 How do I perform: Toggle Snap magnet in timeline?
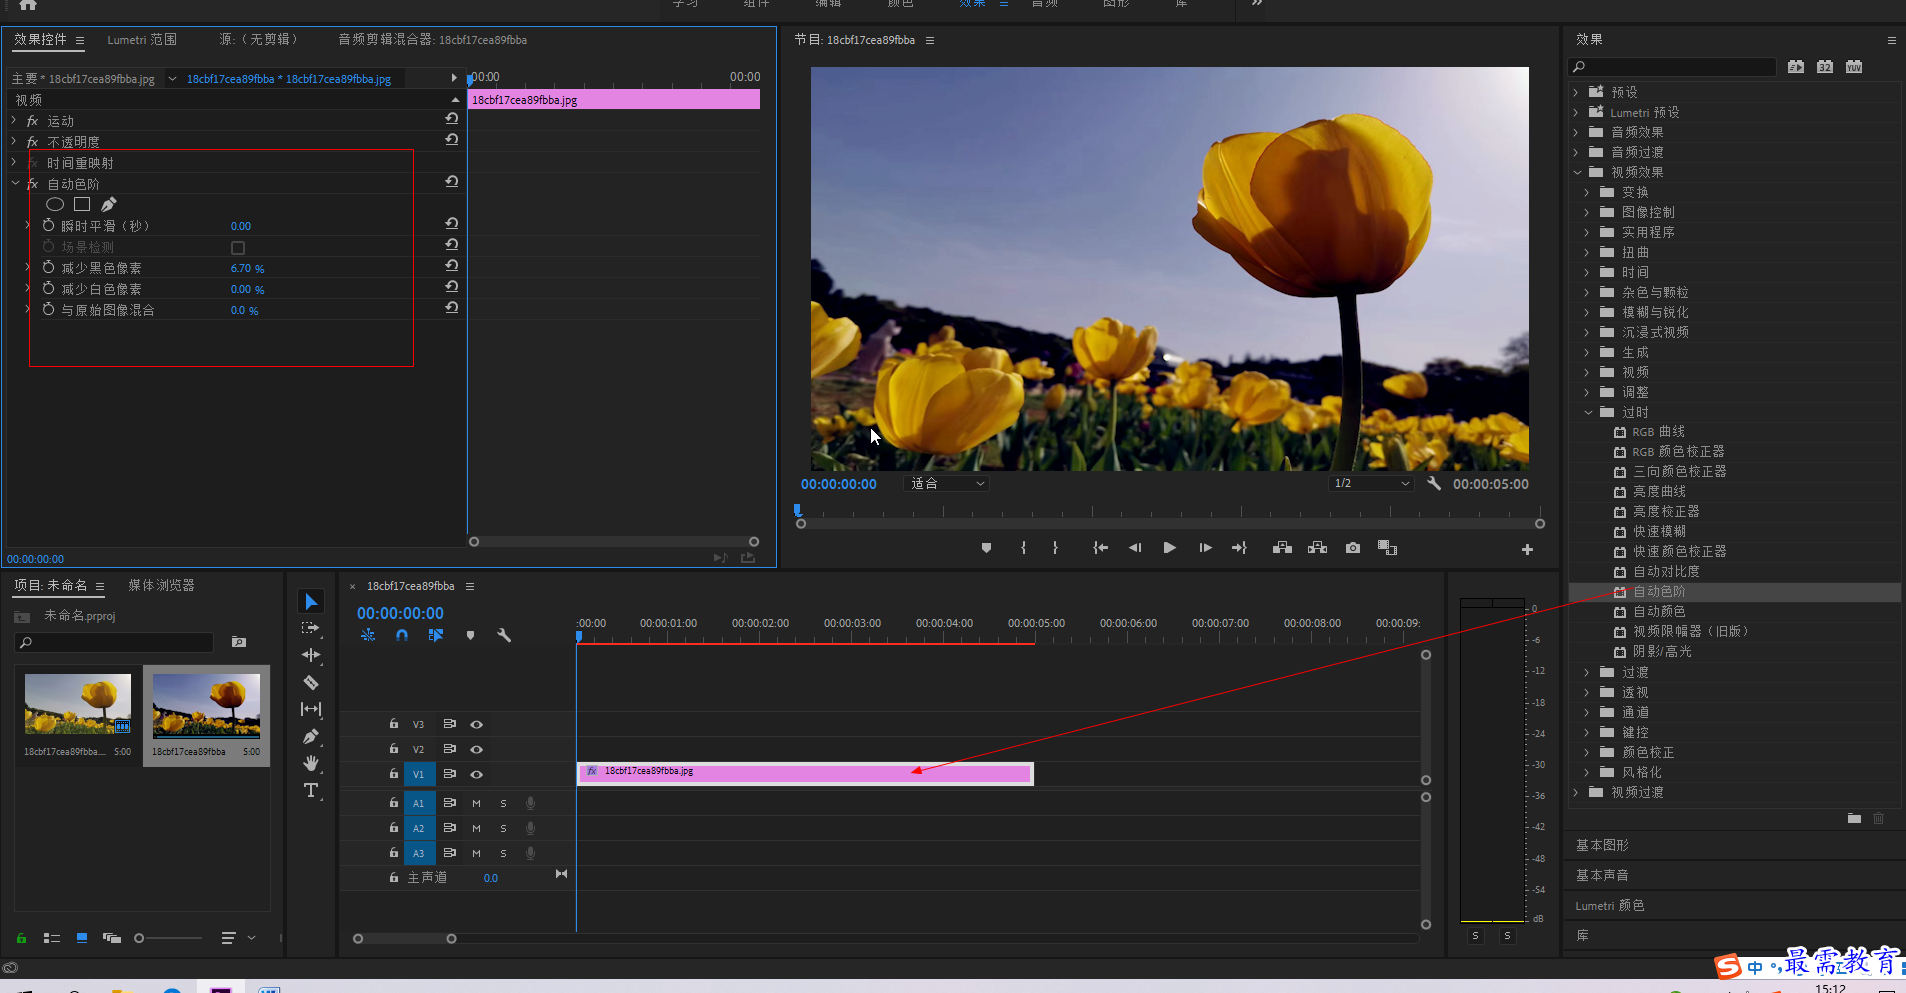pyautogui.click(x=402, y=635)
